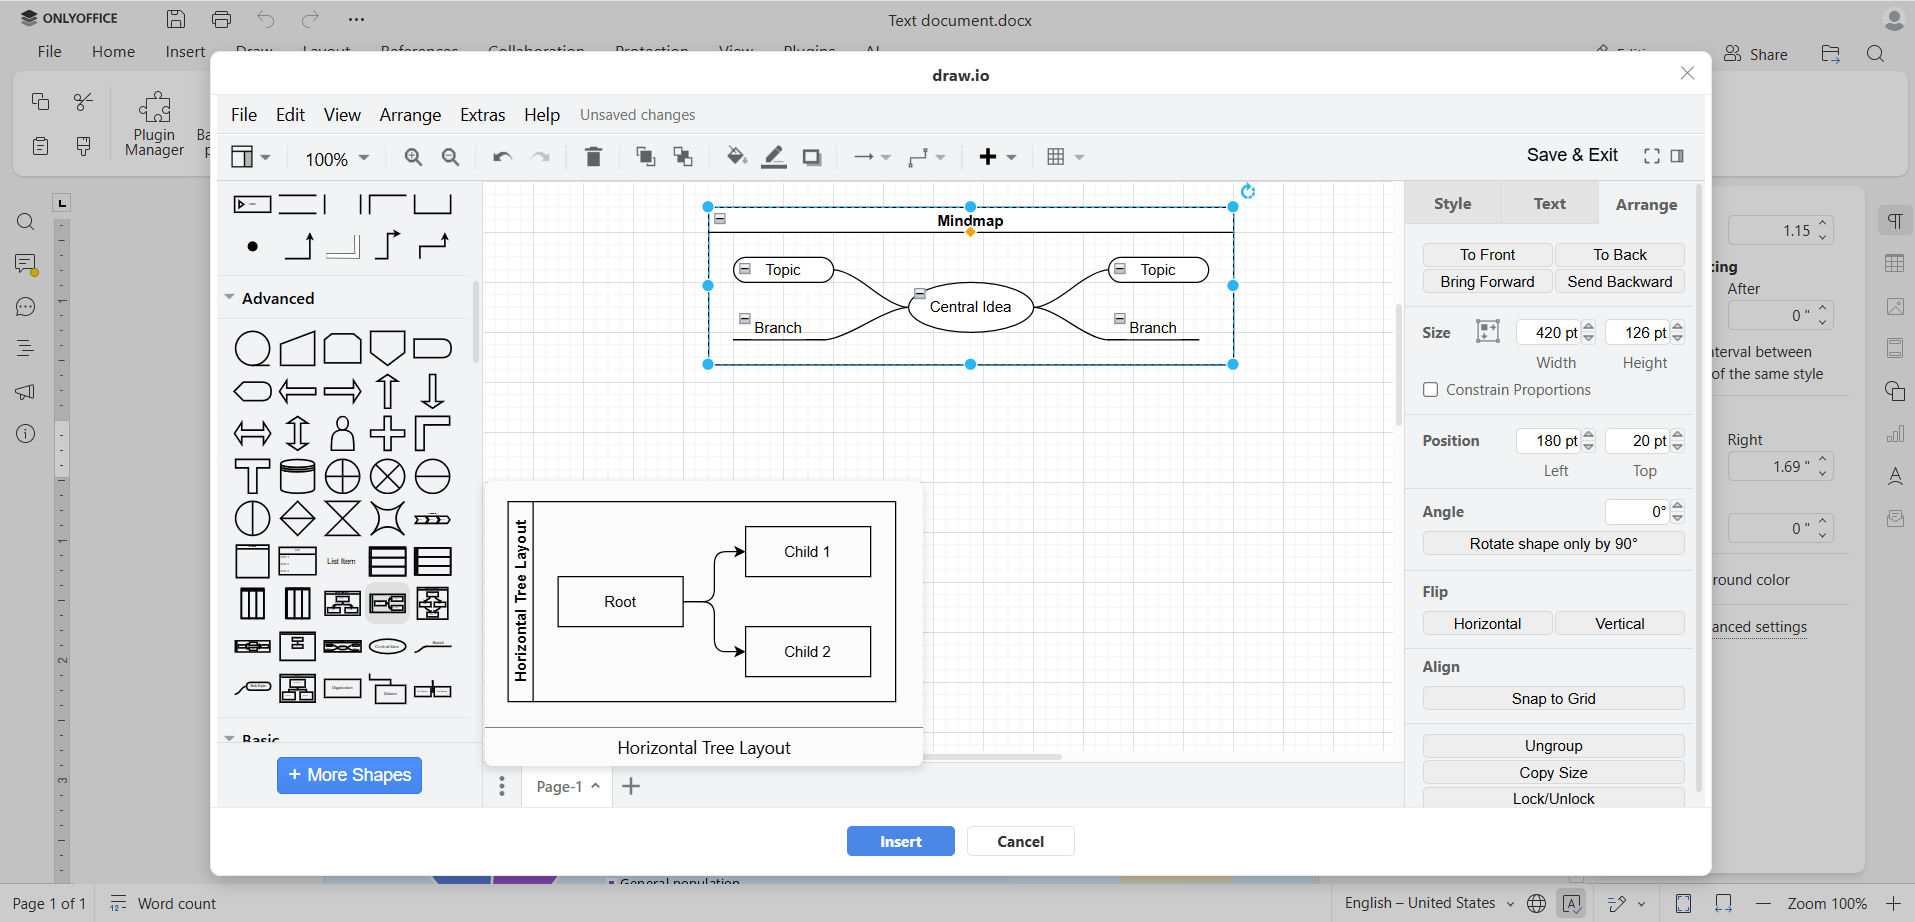Open line color pencil tool
The height and width of the screenshot is (922, 1915).
[774, 157]
